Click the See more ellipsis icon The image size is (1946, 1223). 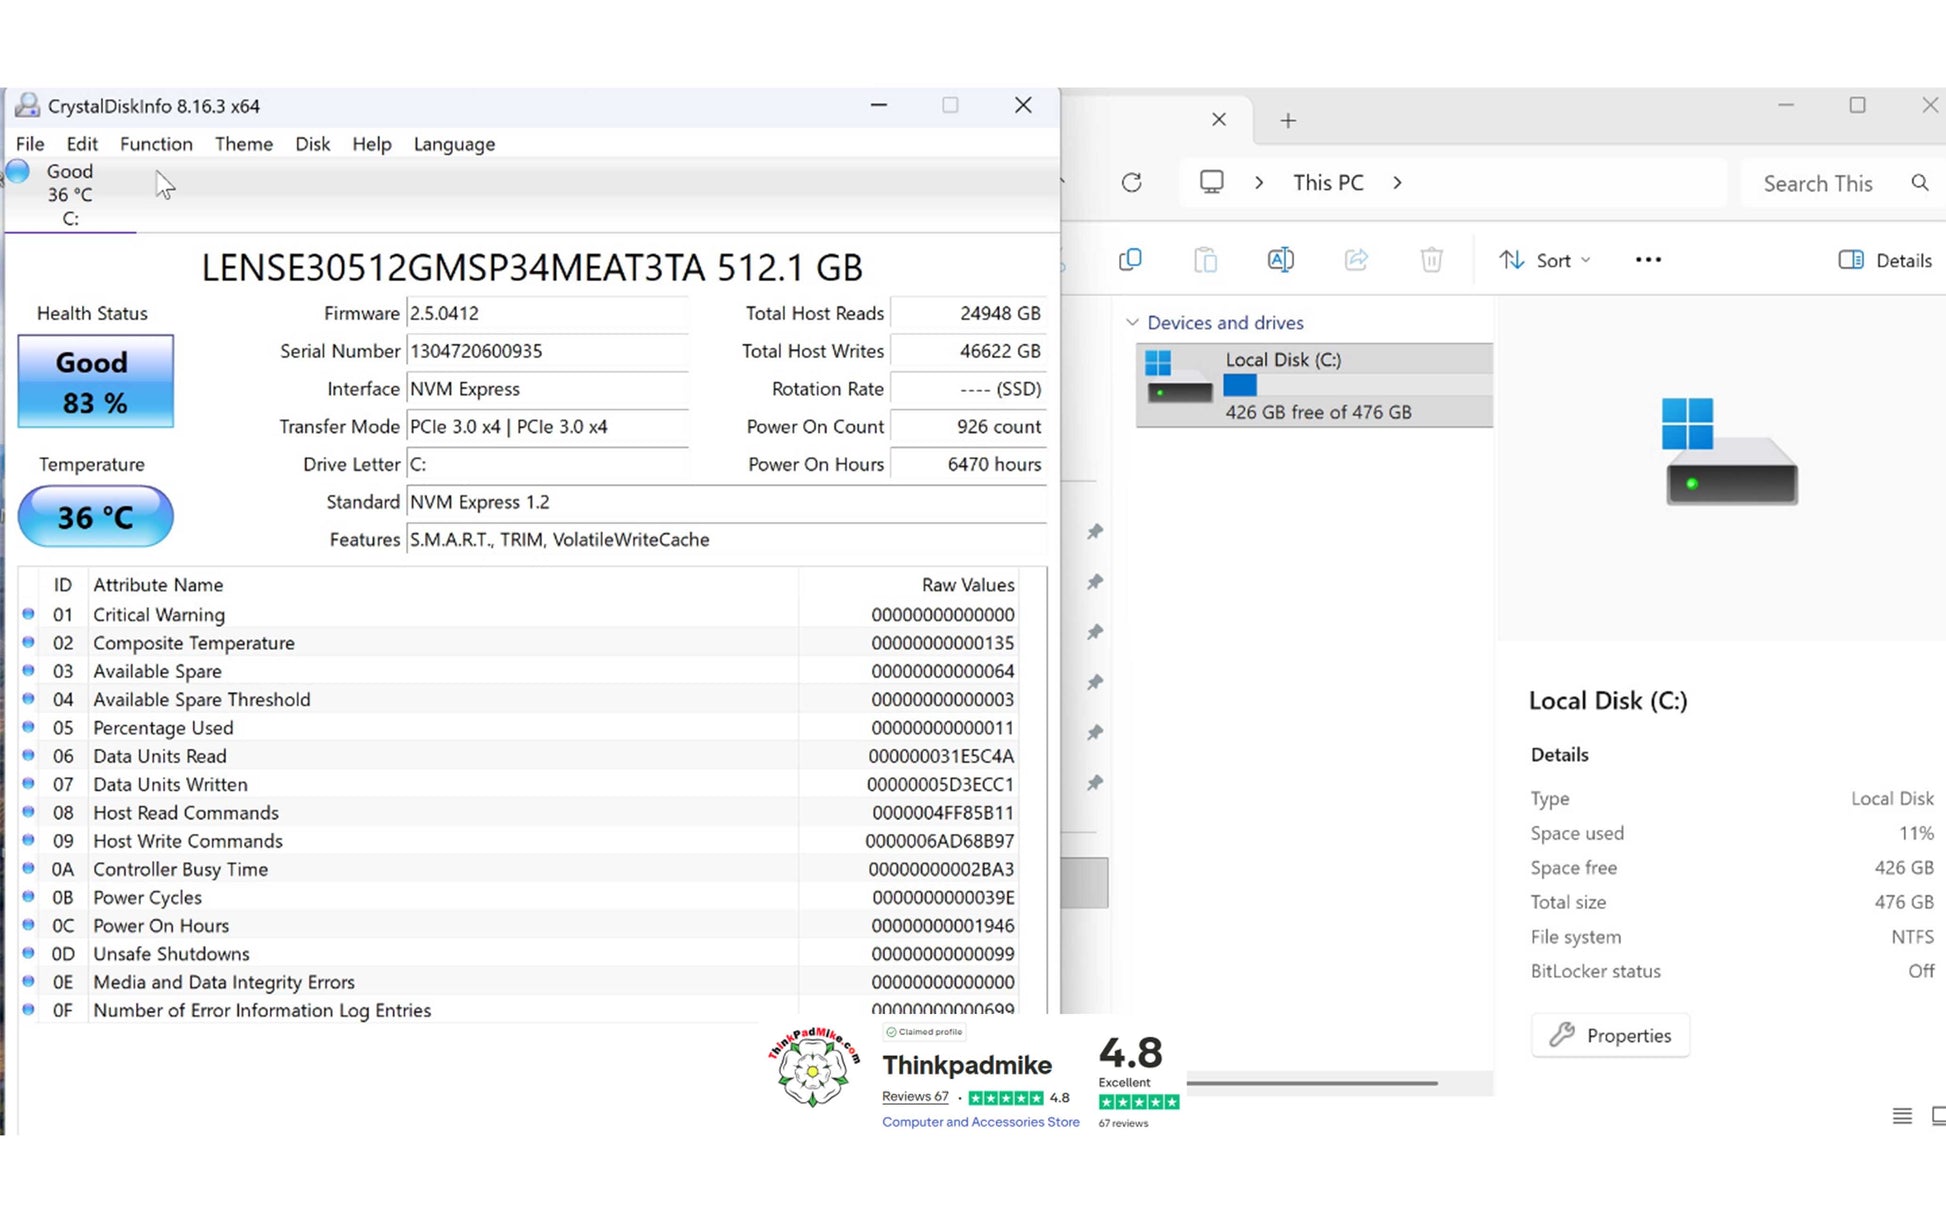(x=1647, y=260)
